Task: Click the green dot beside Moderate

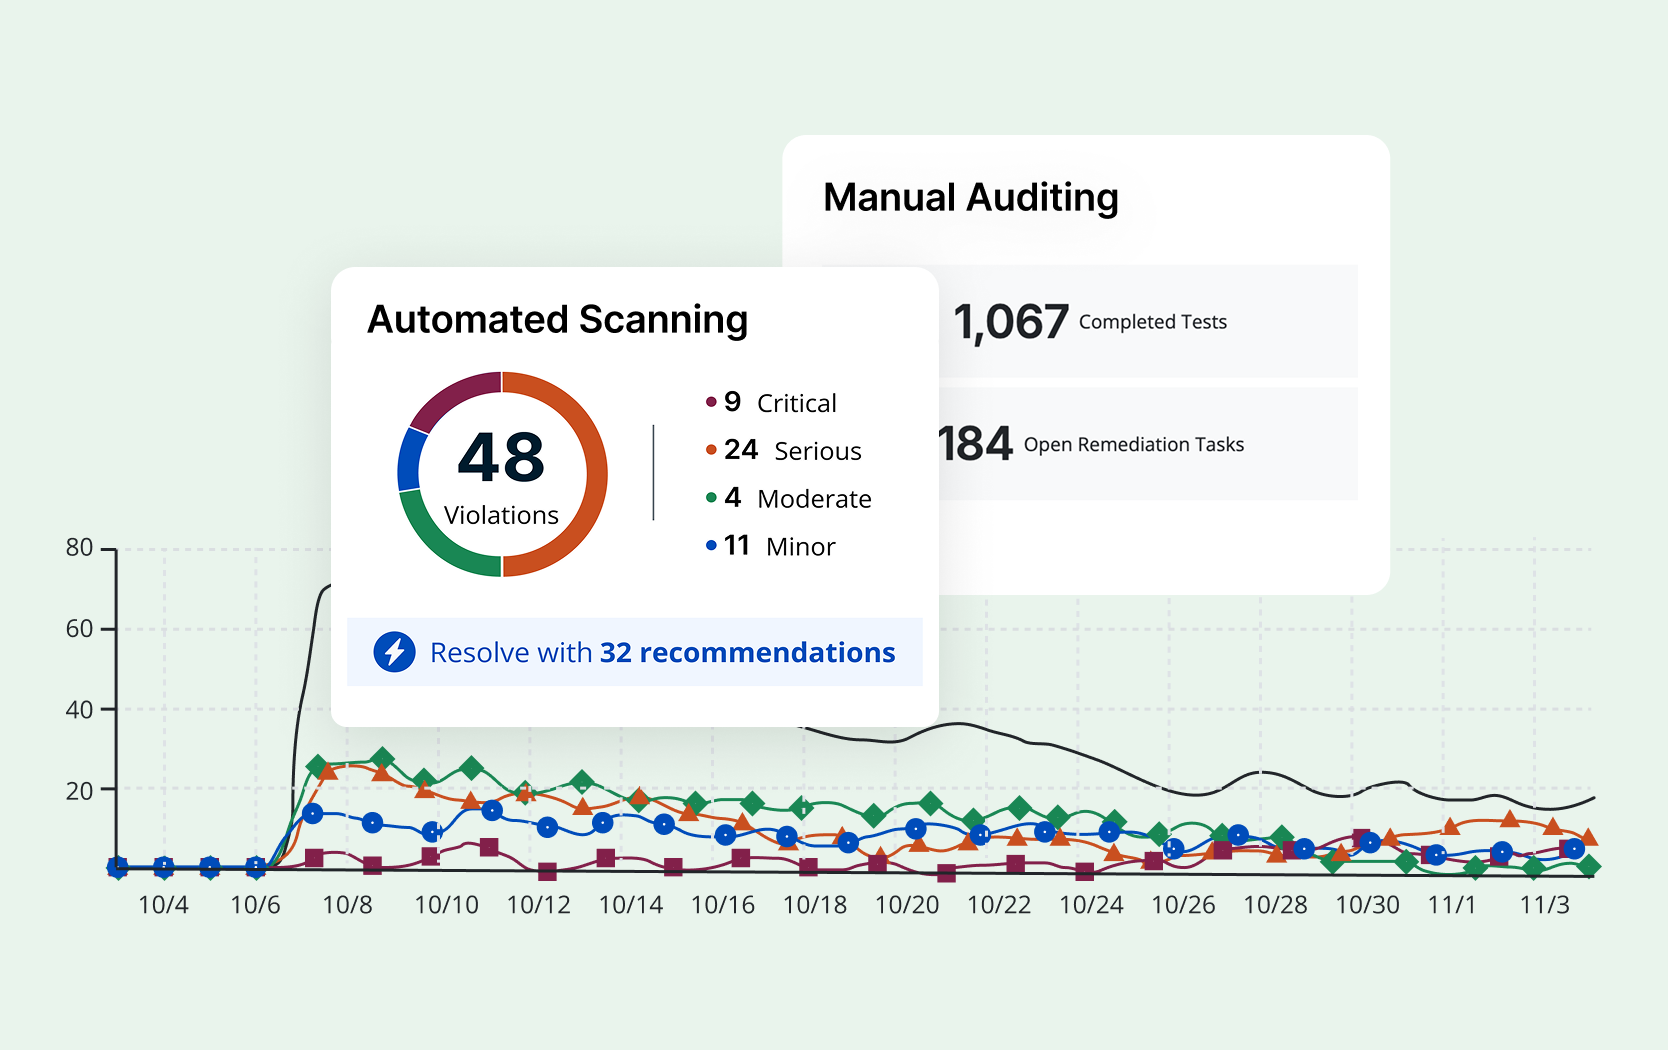Action: pyautogui.click(x=711, y=498)
